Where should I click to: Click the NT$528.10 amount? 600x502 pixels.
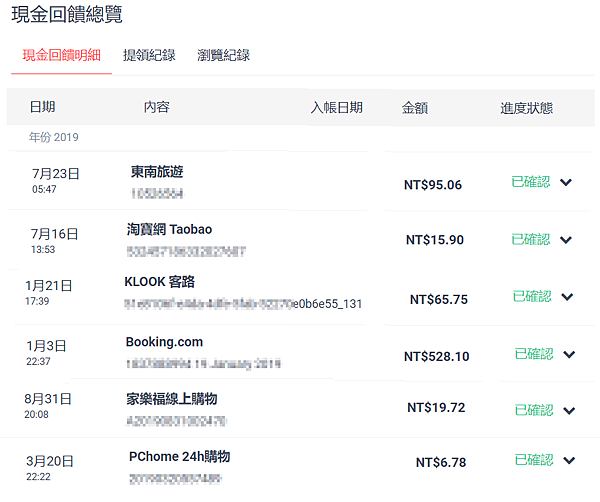(x=436, y=356)
